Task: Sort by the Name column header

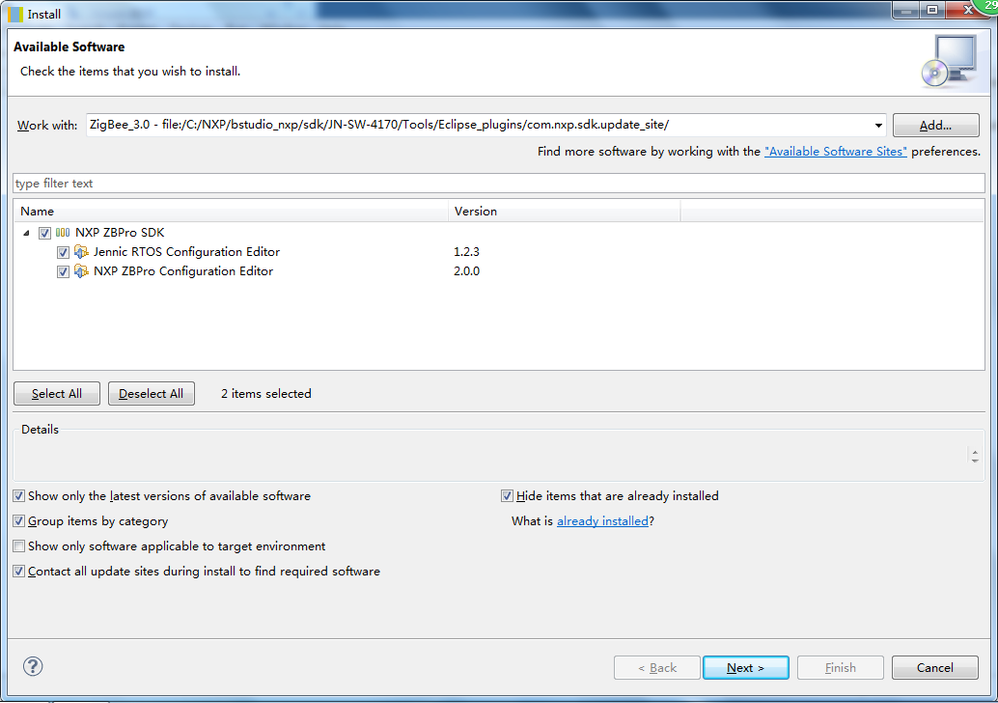Action: point(231,211)
